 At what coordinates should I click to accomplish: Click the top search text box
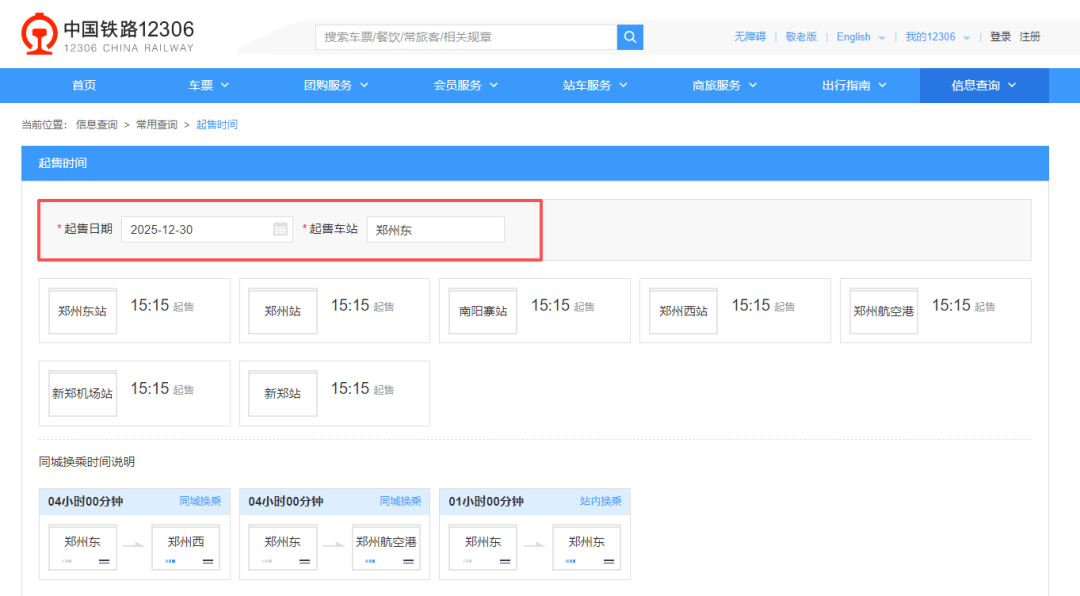point(466,37)
